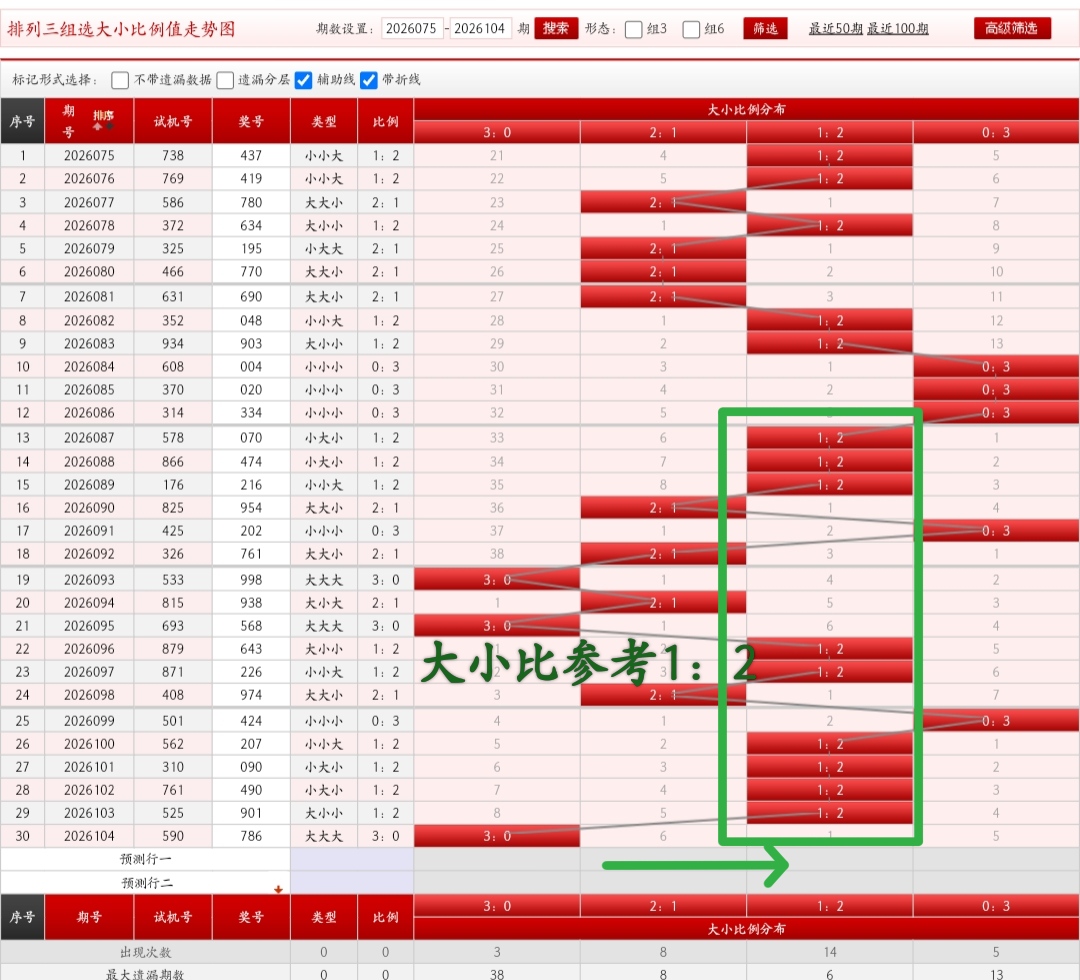Toggle the 组6 checkbox
1080x980 pixels.
pos(691,29)
